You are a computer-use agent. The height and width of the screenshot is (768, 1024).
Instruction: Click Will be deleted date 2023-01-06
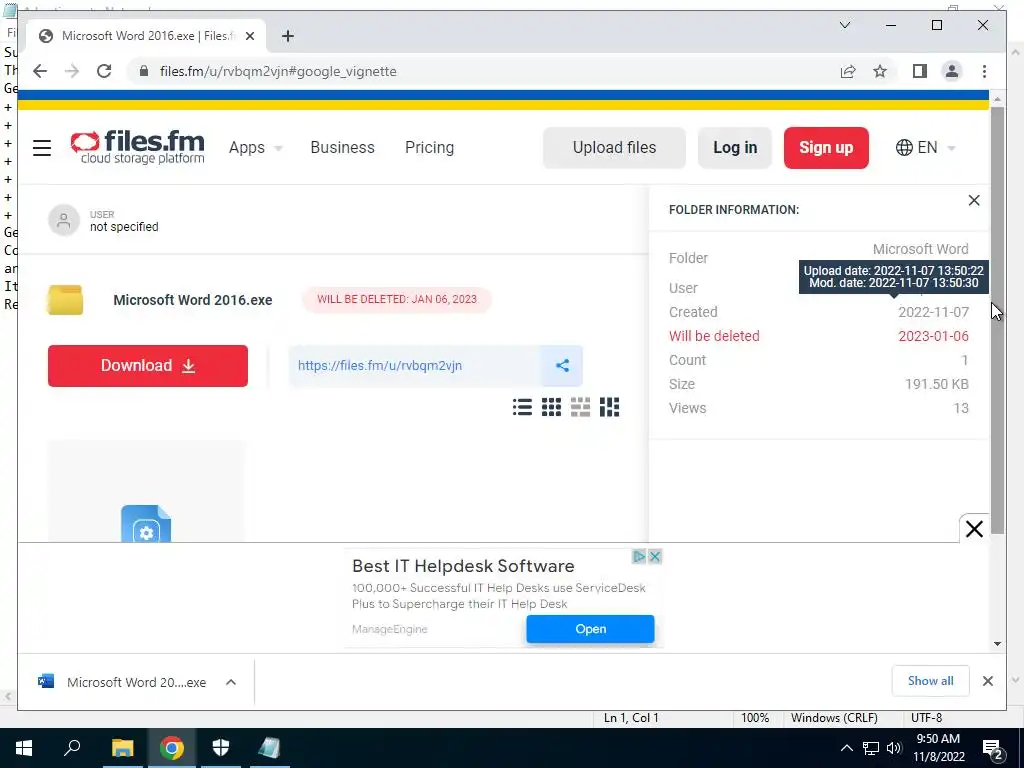coord(933,336)
